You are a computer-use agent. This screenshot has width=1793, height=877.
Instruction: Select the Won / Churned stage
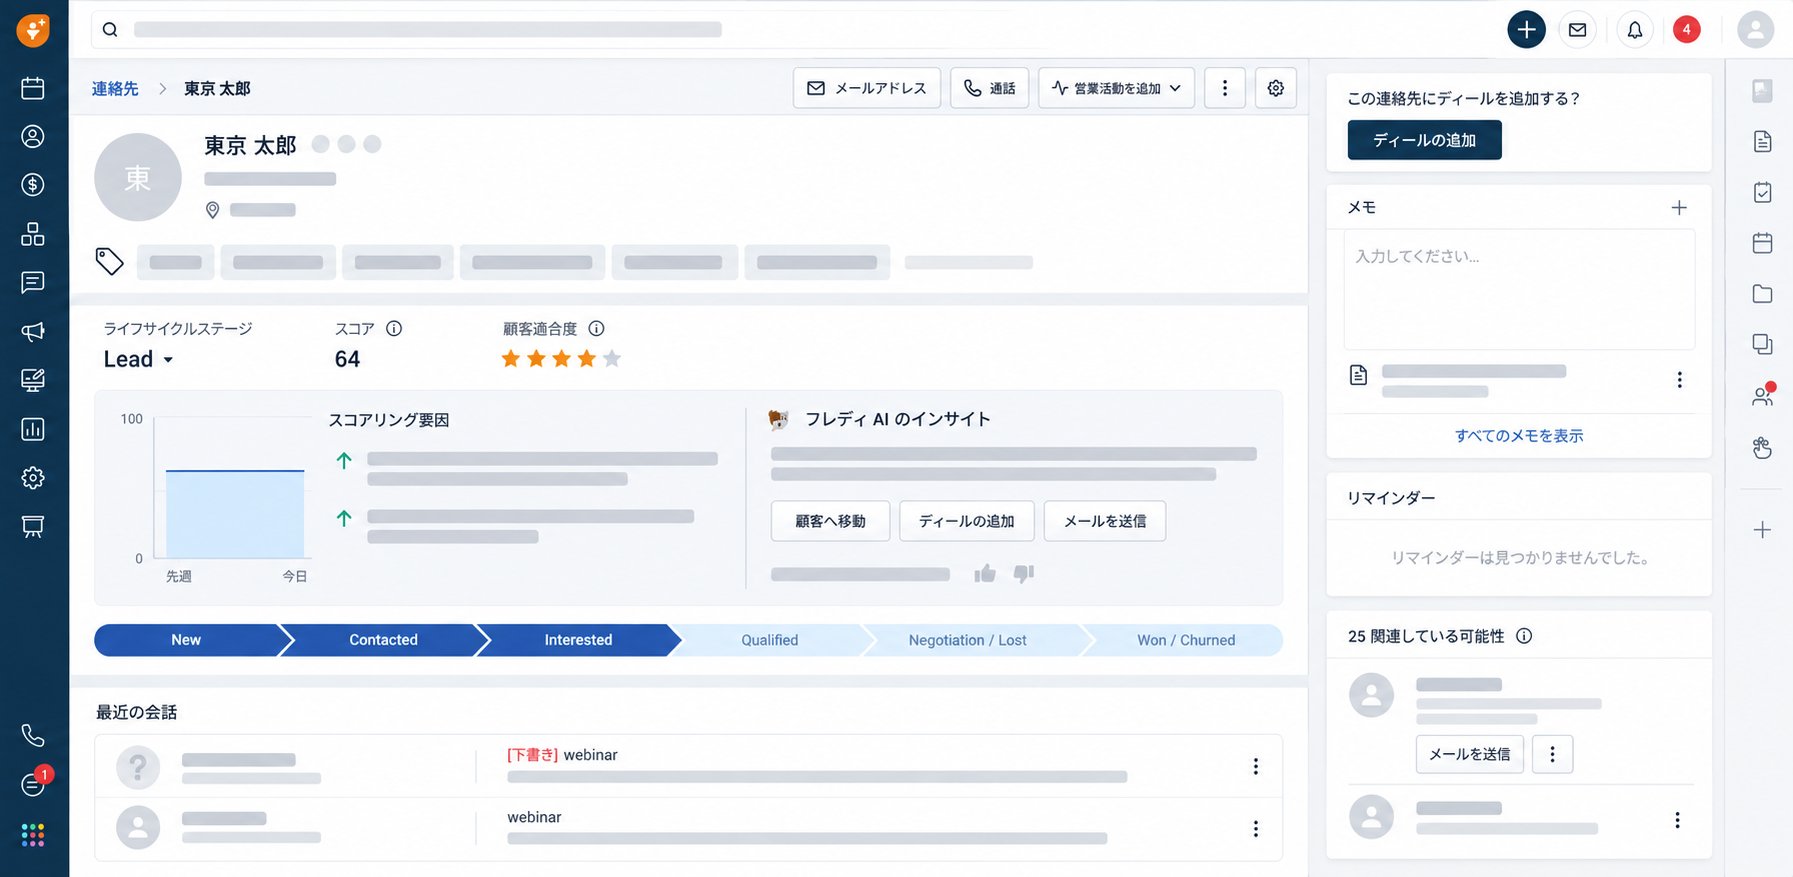(x=1186, y=640)
